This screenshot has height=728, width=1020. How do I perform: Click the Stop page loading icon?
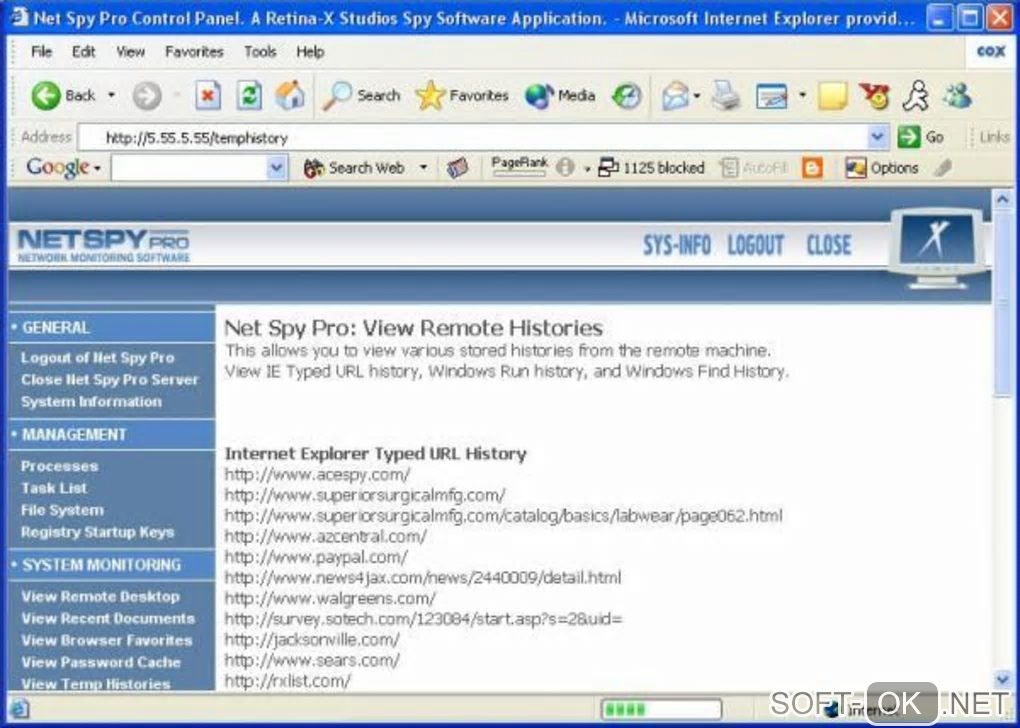tap(208, 96)
